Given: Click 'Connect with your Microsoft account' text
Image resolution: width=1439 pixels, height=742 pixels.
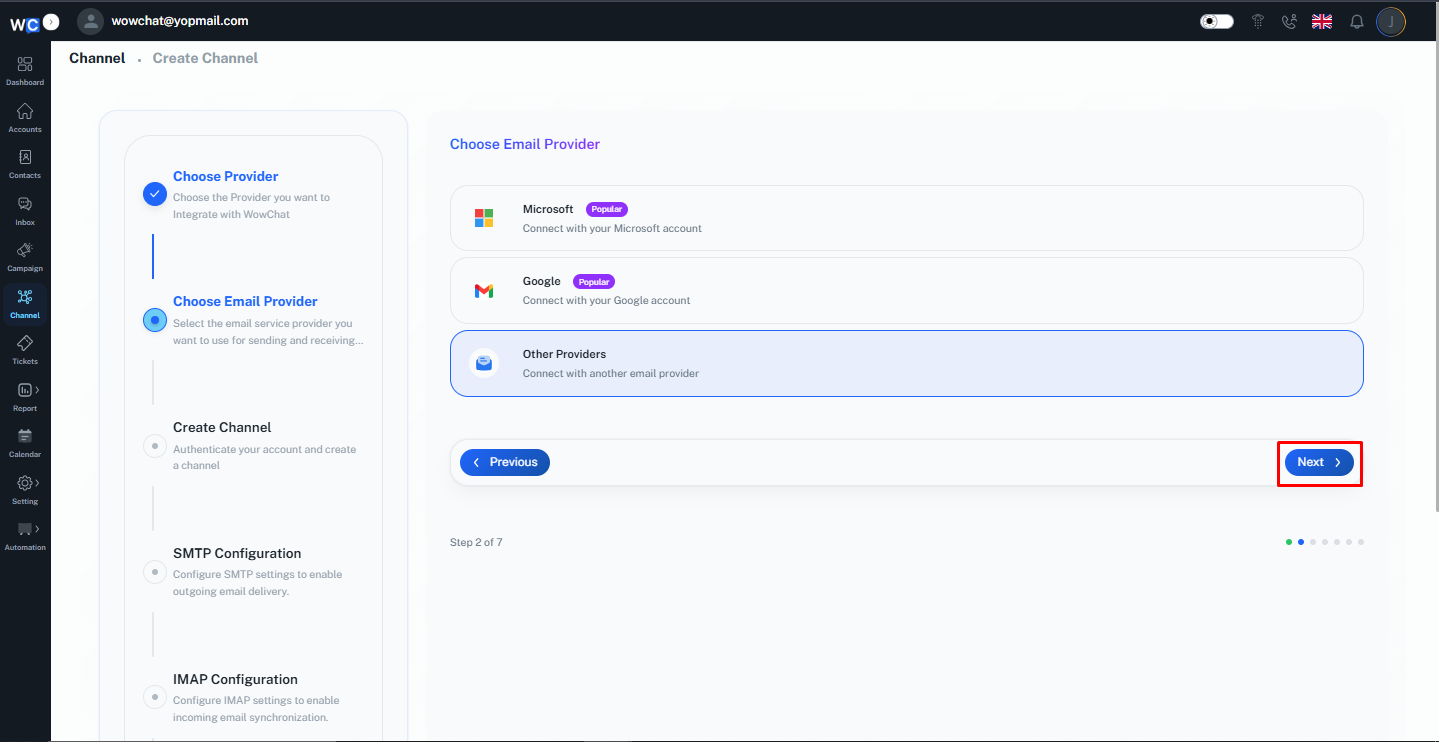Looking at the screenshot, I should pyautogui.click(x=612, y=228).
